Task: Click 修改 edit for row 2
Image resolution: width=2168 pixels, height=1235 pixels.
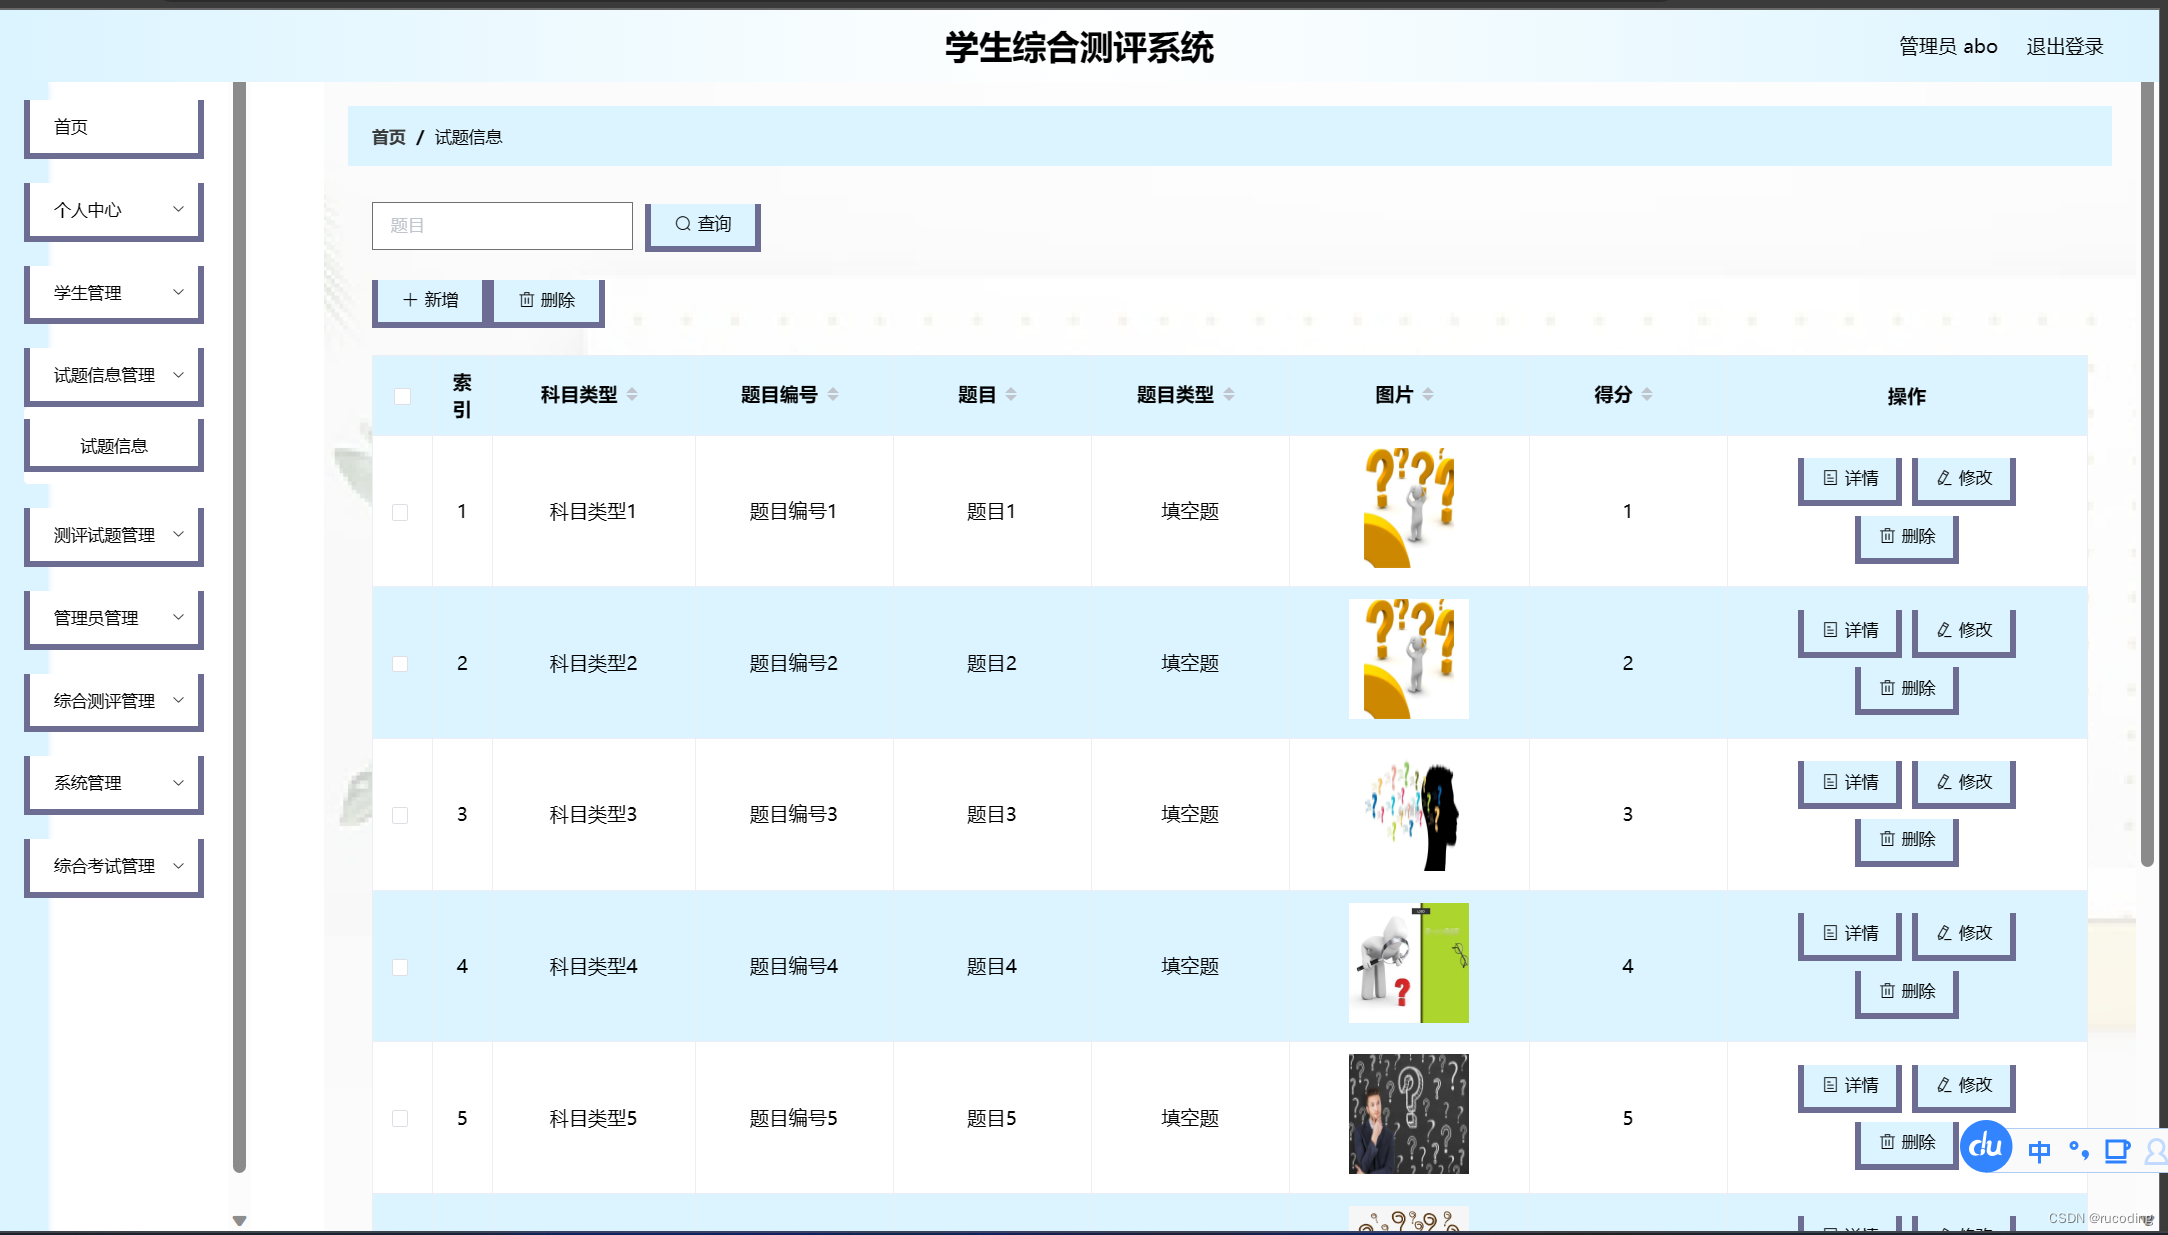Action: [1964, 630]
